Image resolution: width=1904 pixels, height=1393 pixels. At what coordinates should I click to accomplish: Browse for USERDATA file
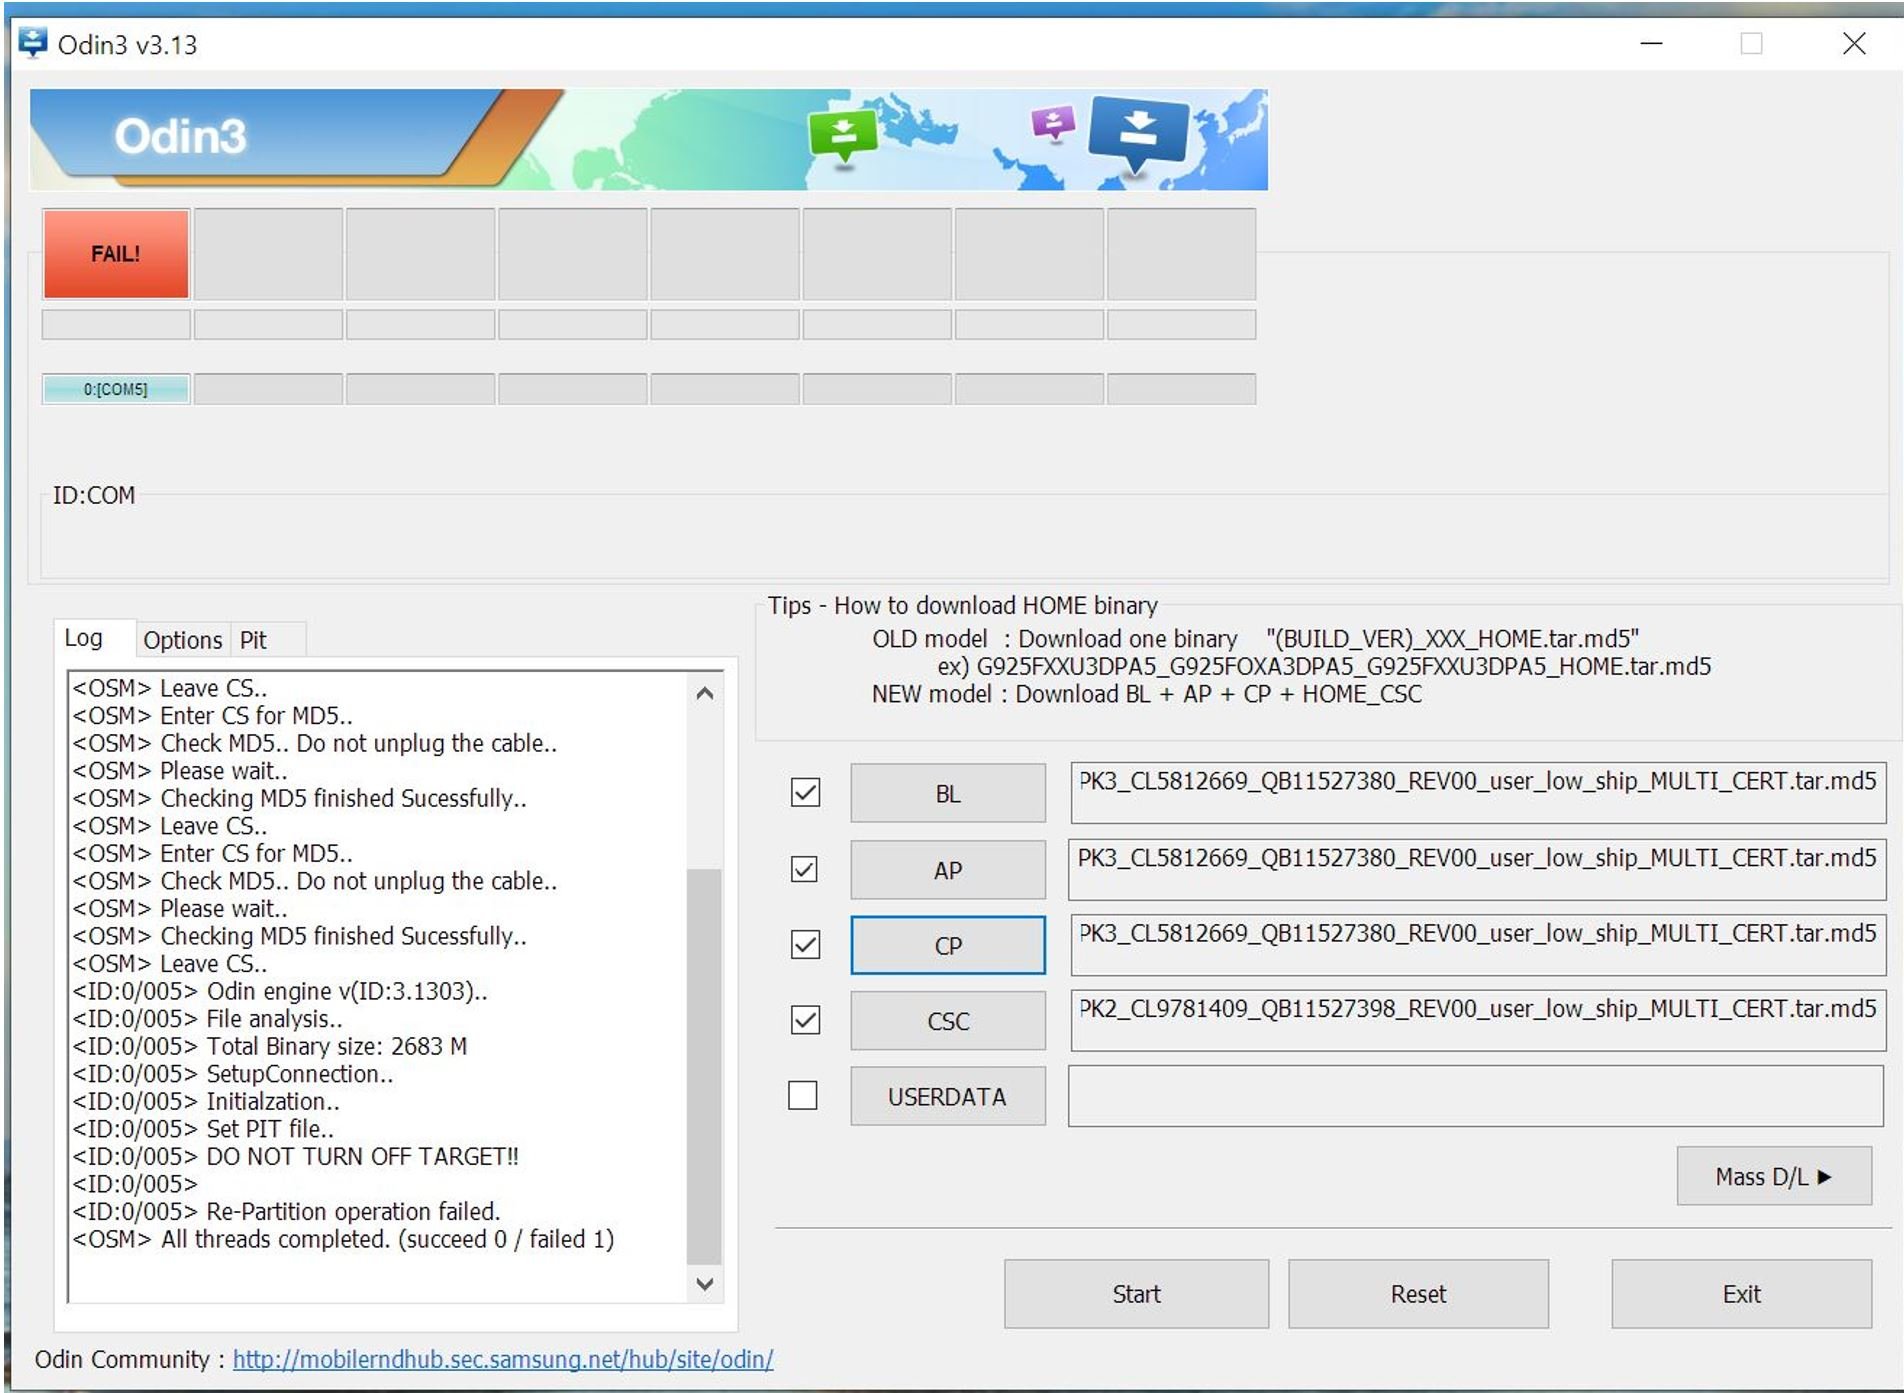tap(948, 1097)
